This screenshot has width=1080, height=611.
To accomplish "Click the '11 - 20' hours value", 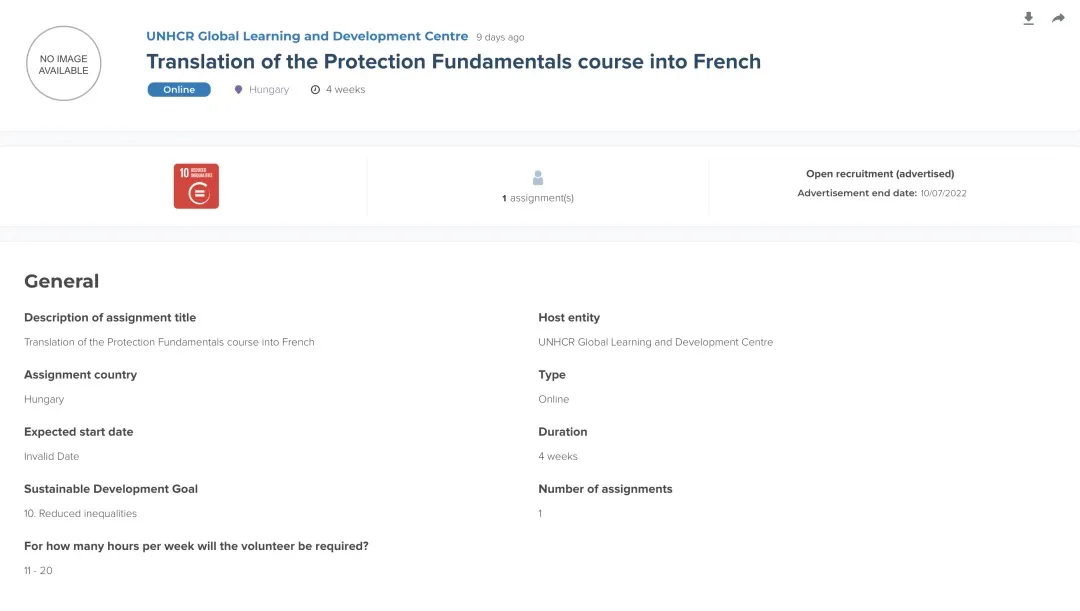I will pos(38,570).
